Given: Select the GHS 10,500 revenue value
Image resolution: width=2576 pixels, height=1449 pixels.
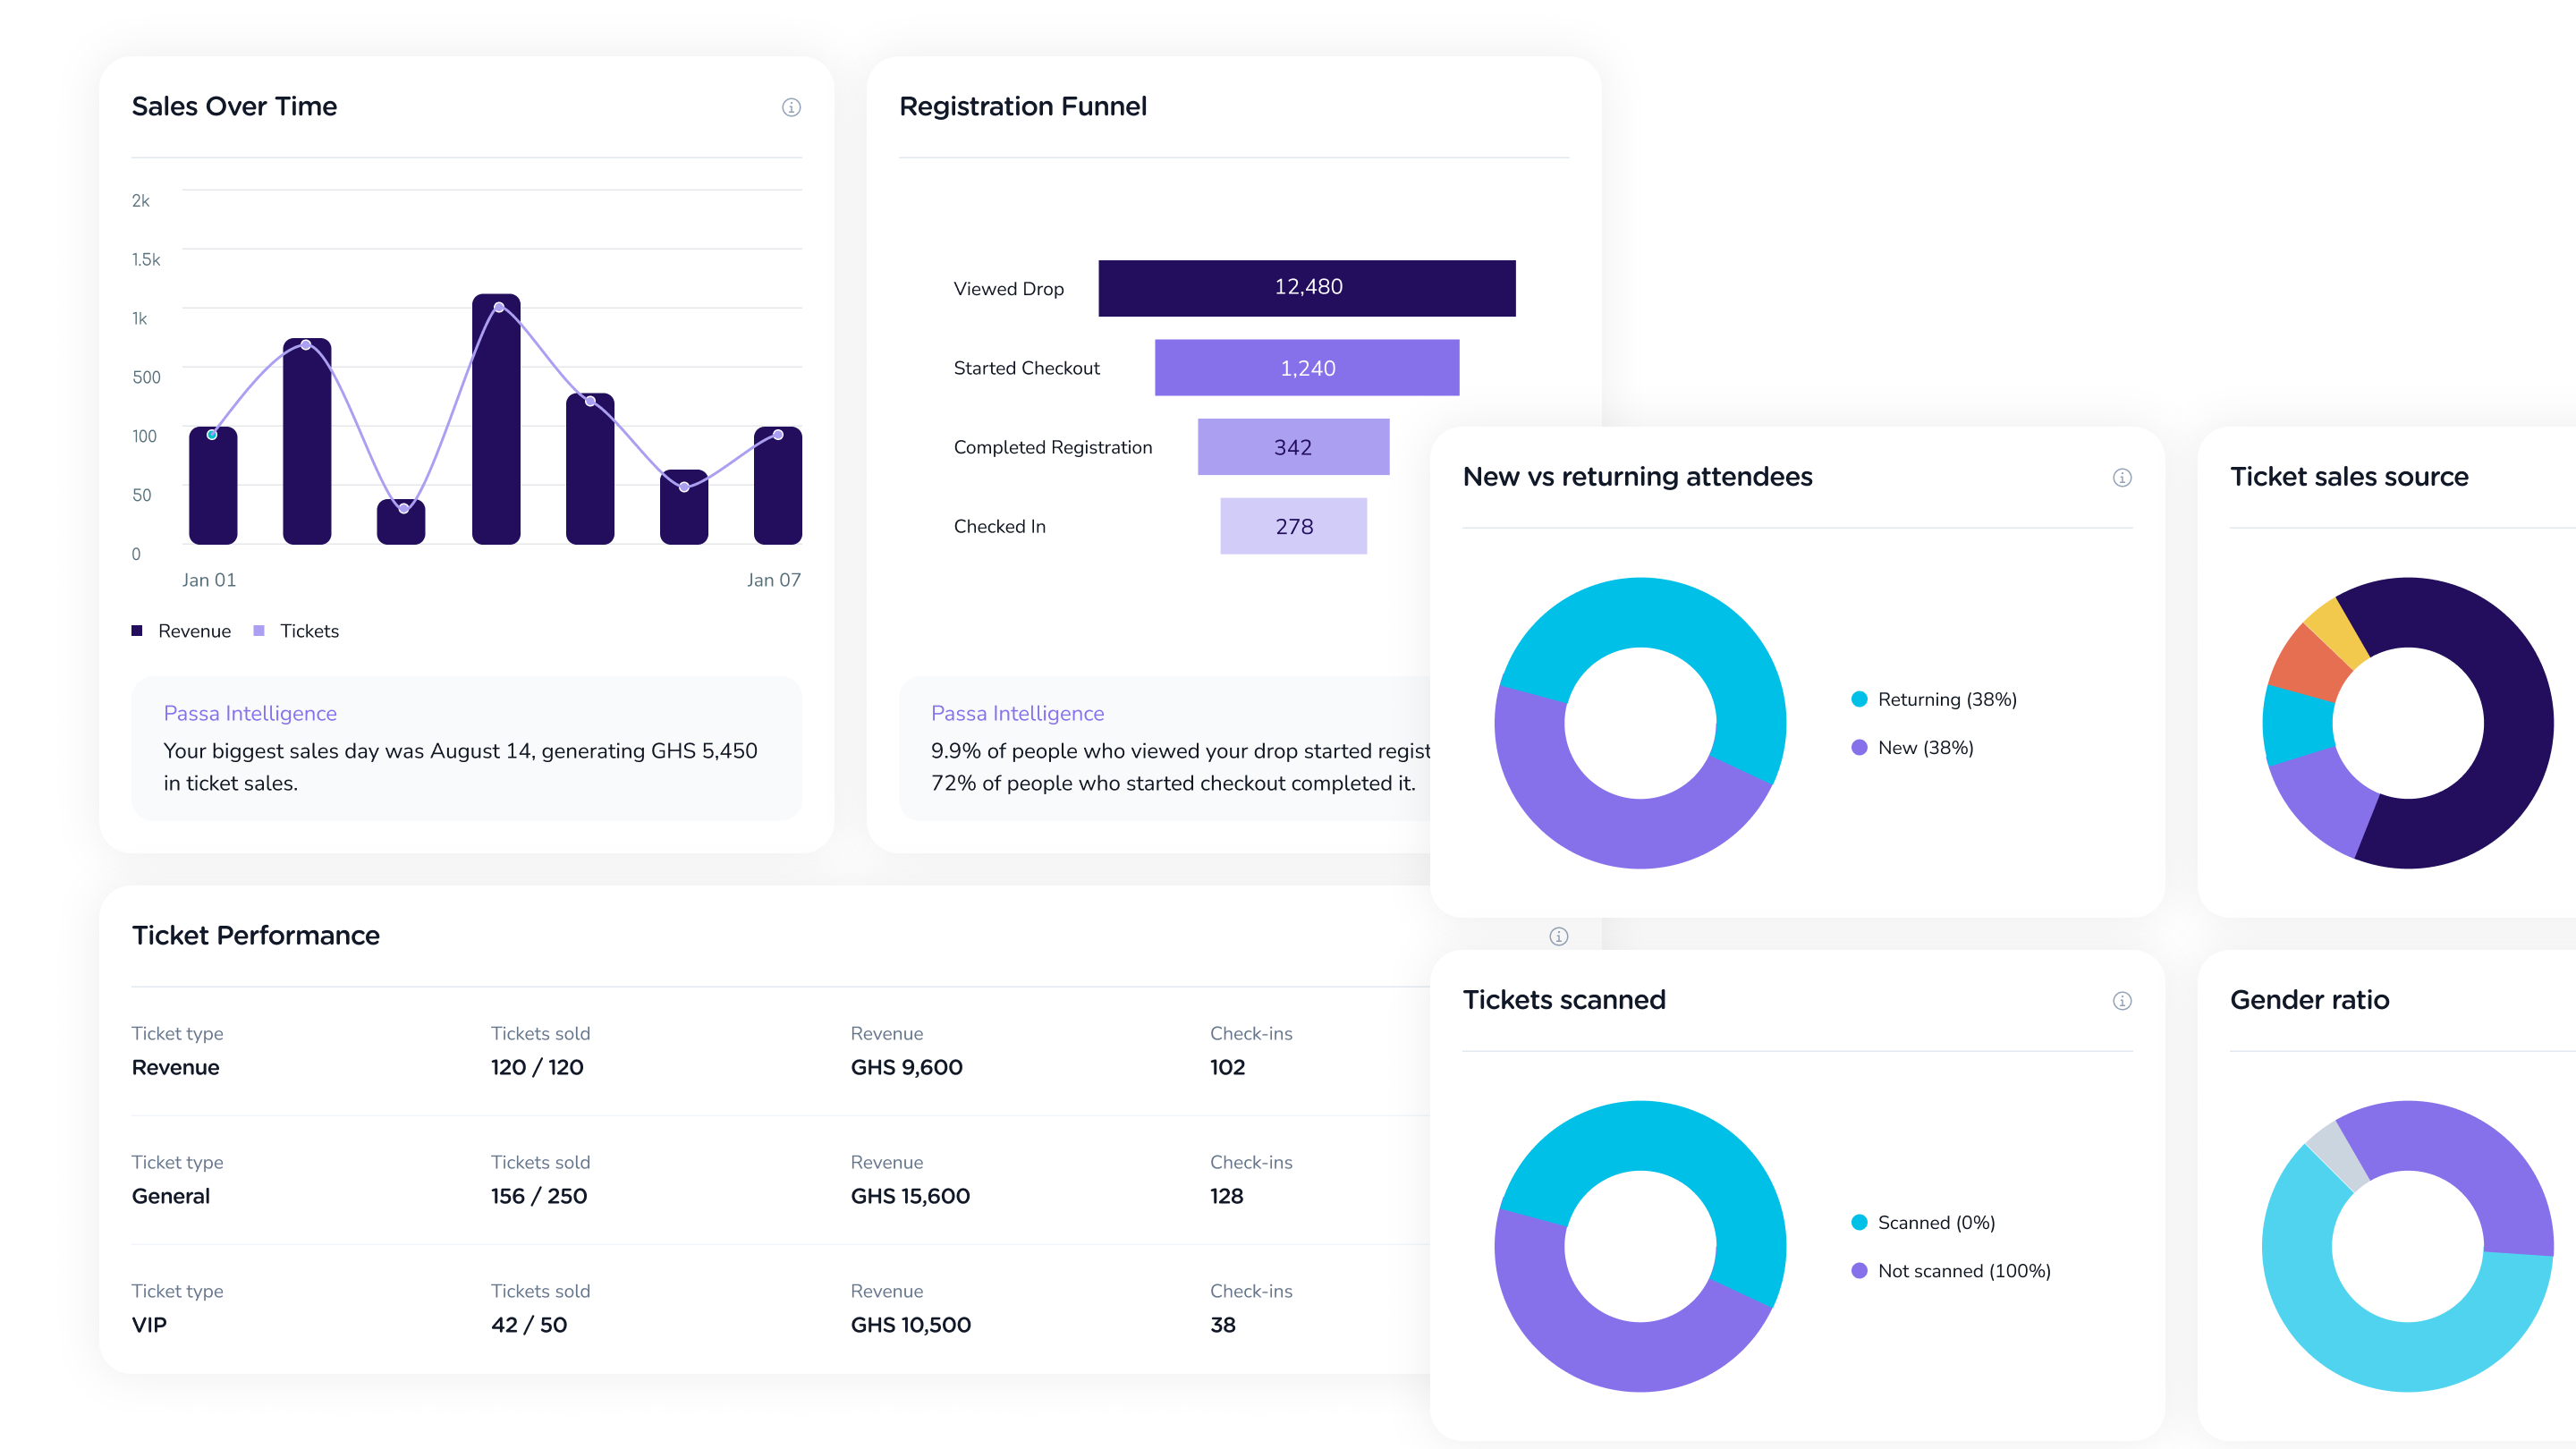Looking at the screenshot, I should [911, 1325].
